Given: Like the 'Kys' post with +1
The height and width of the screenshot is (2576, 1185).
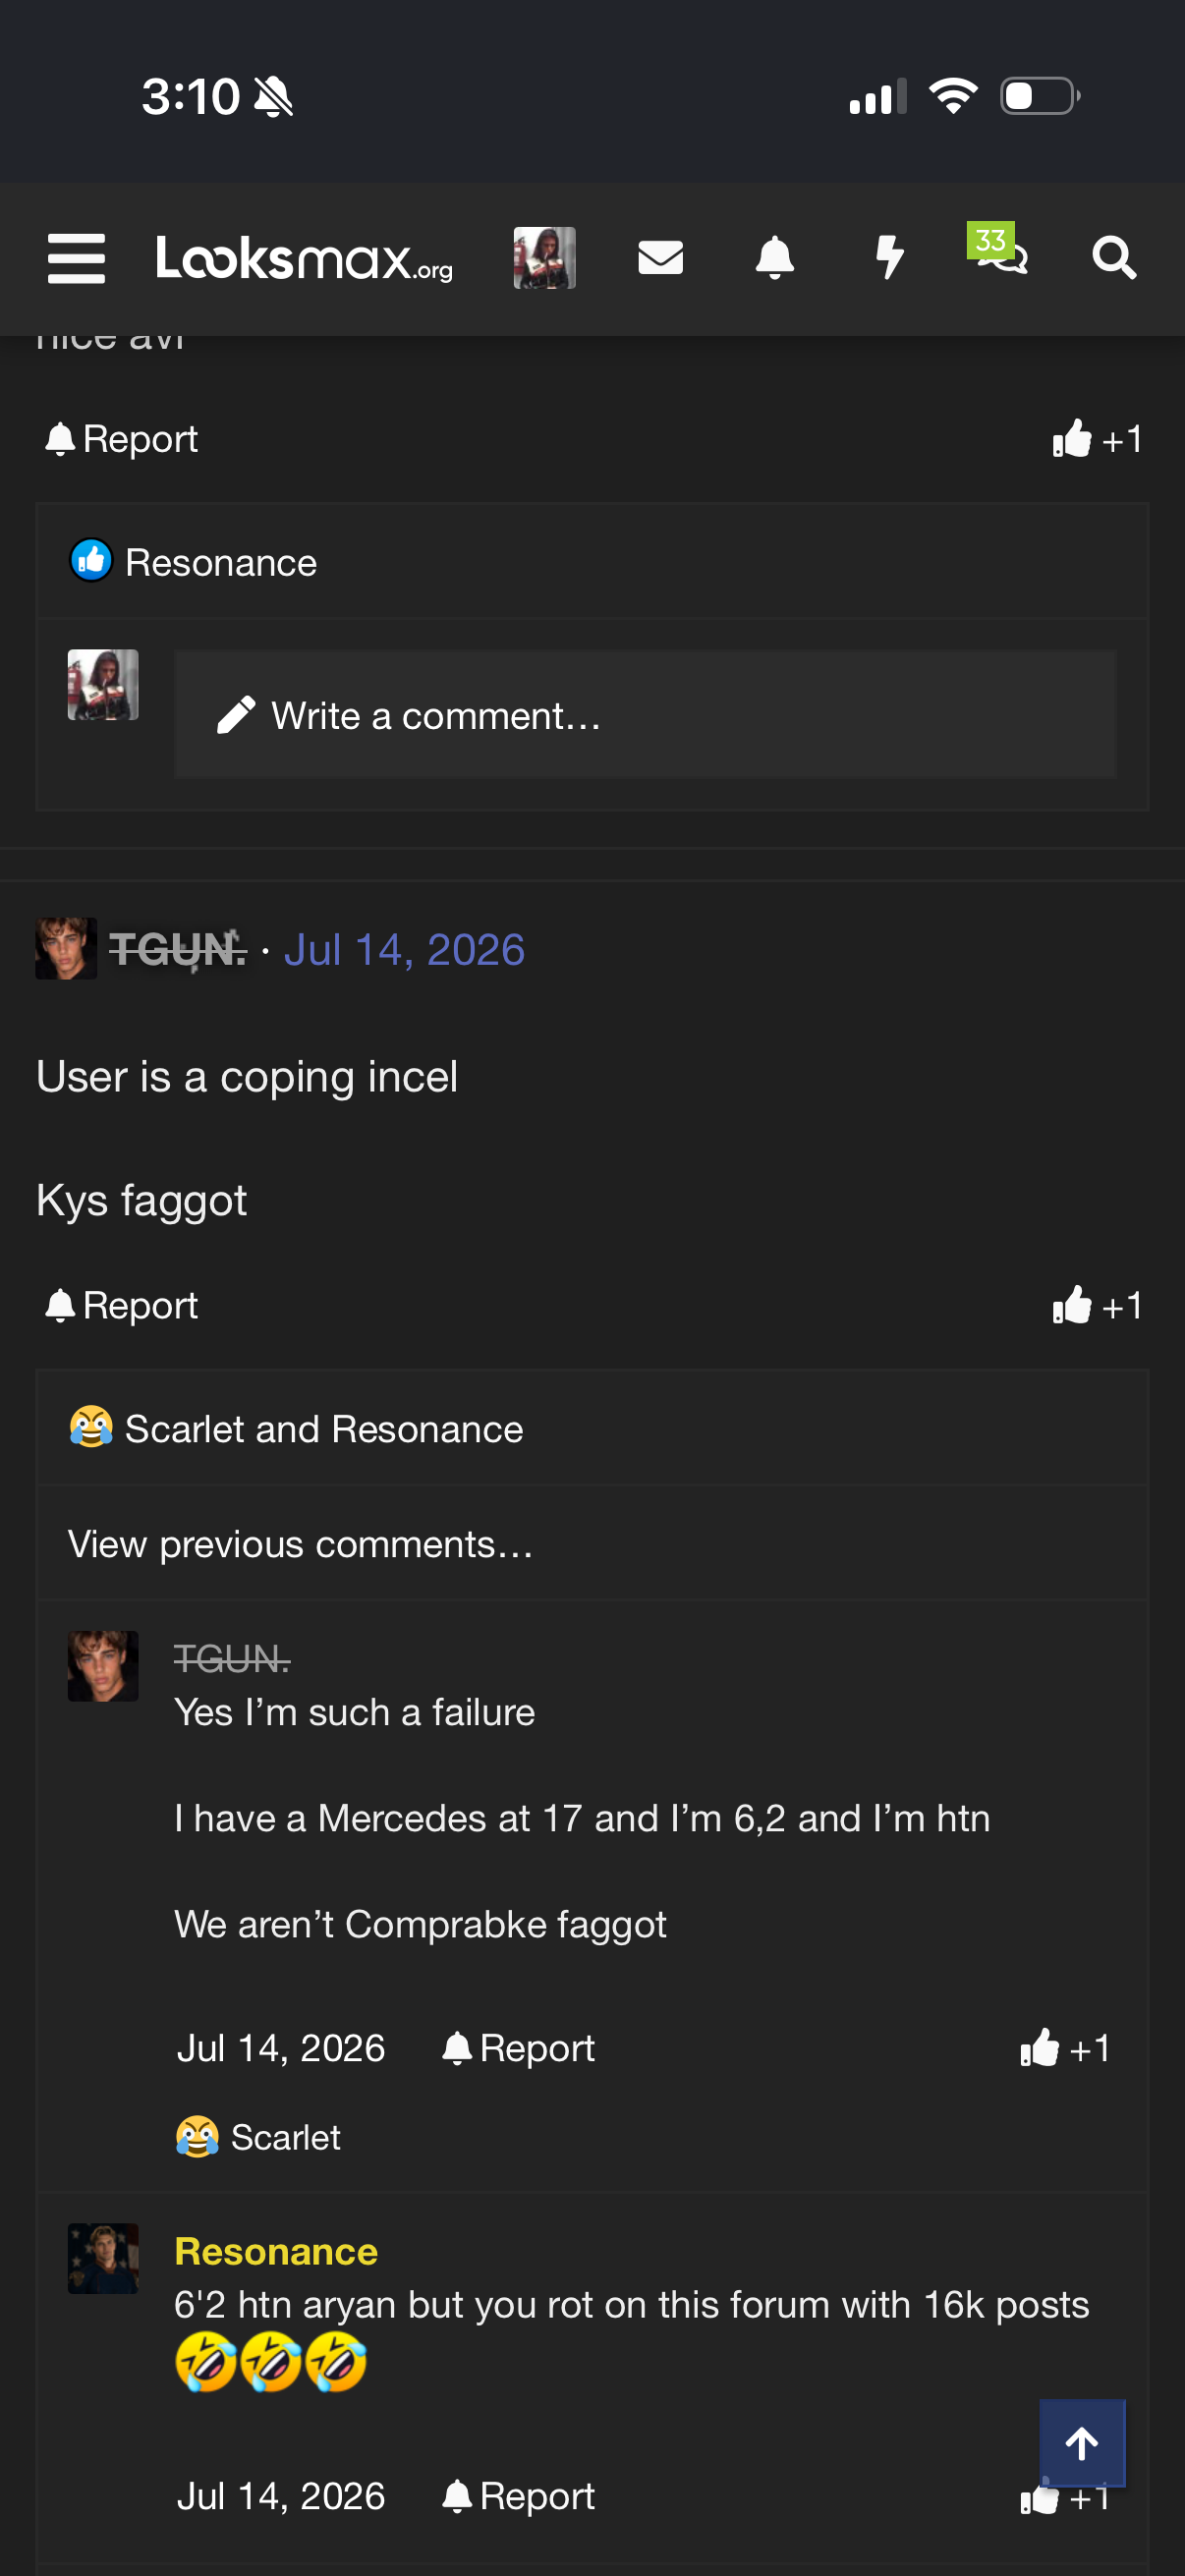Looking at the screenshot, I should tap(1097, 1305).
